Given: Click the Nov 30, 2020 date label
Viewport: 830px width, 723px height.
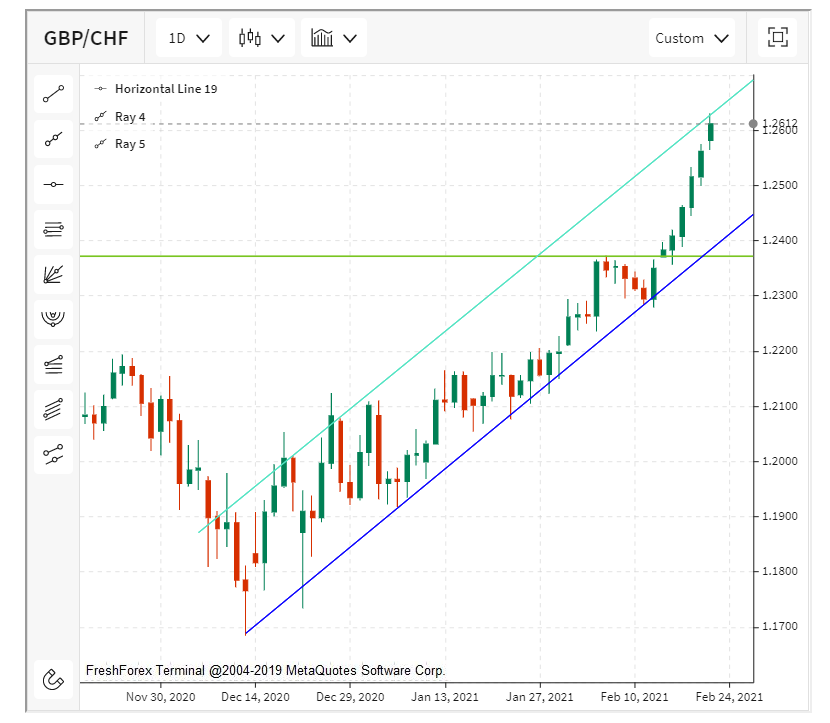Looking at the screenshot, I should click(x=160, y=697).
